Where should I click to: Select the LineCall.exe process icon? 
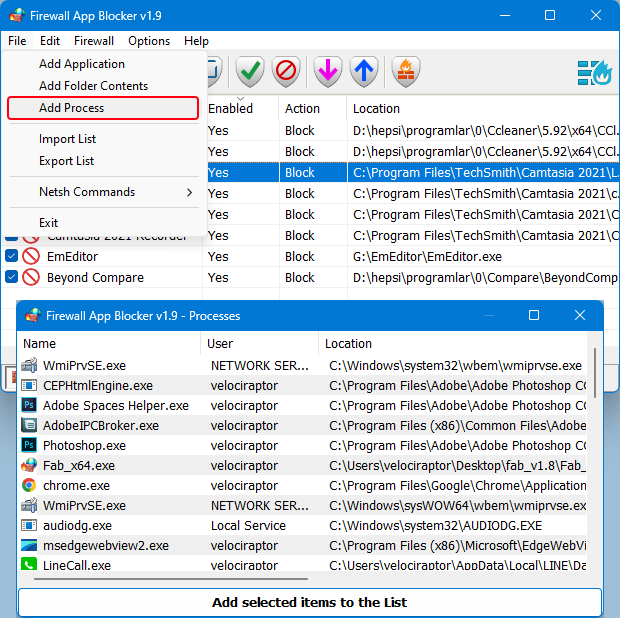tap(29, 565)
